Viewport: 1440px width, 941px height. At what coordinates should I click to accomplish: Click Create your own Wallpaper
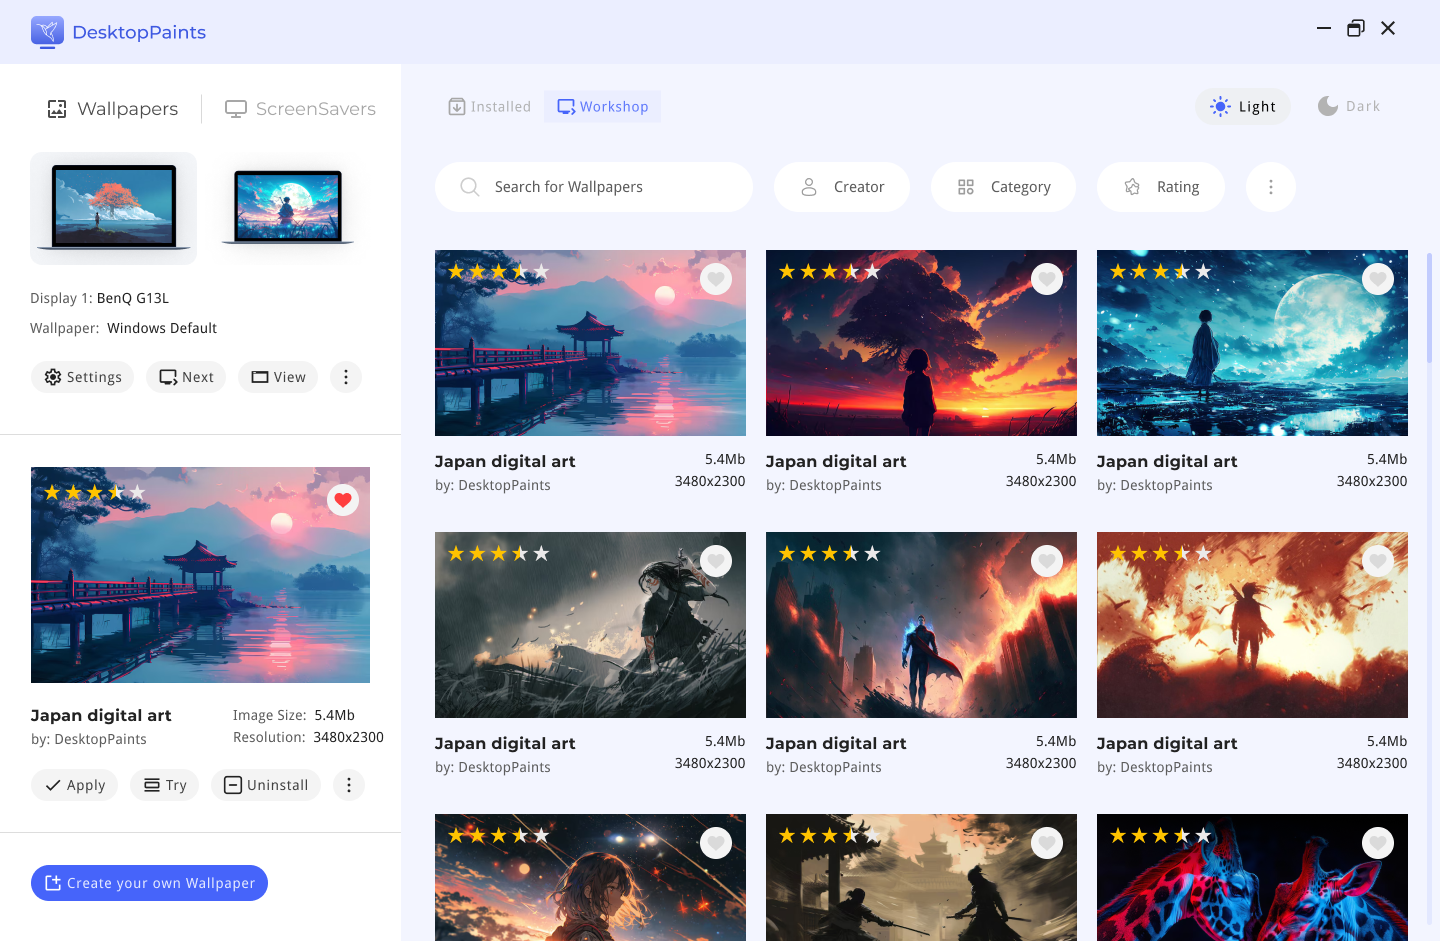point(149,883)
